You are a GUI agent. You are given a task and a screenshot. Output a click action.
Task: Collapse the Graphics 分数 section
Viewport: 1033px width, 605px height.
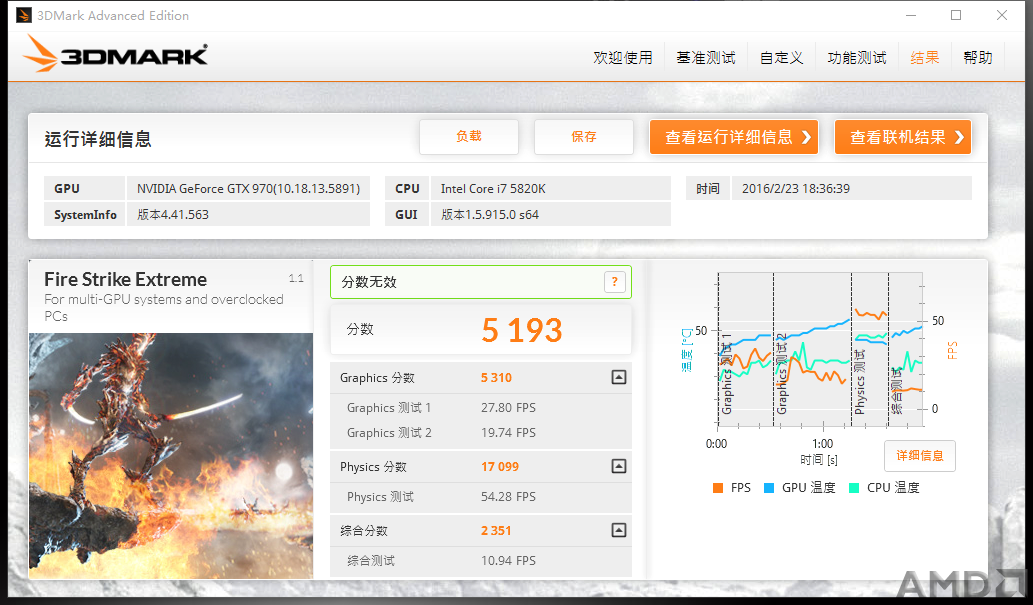(x=619, y=377)
